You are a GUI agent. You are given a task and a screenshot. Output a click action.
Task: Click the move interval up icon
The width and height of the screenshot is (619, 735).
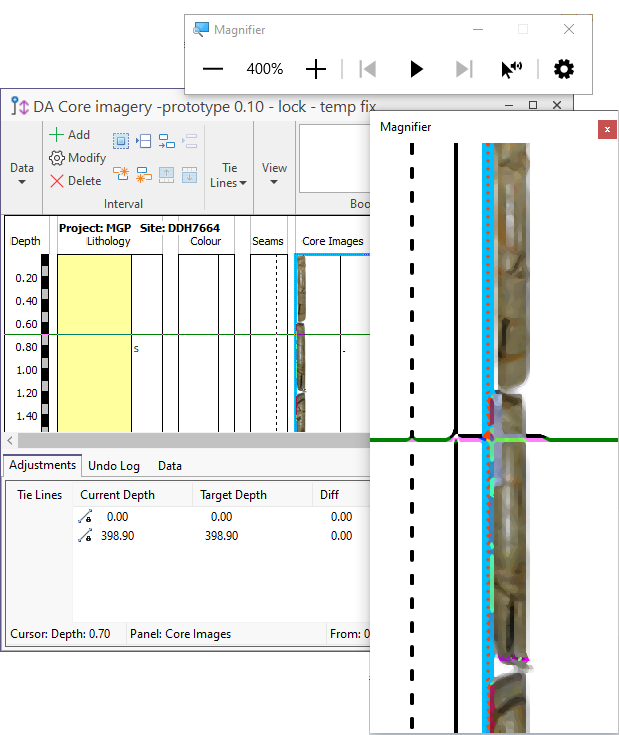click(x=166, y=174)
